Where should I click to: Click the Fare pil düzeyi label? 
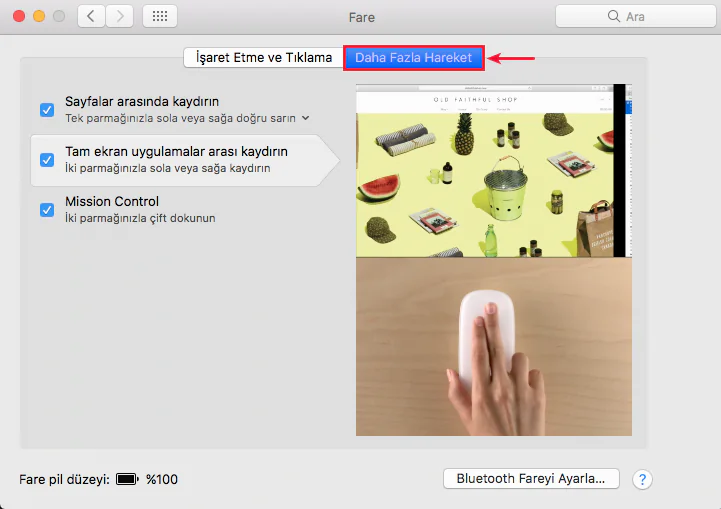[64, 480]
